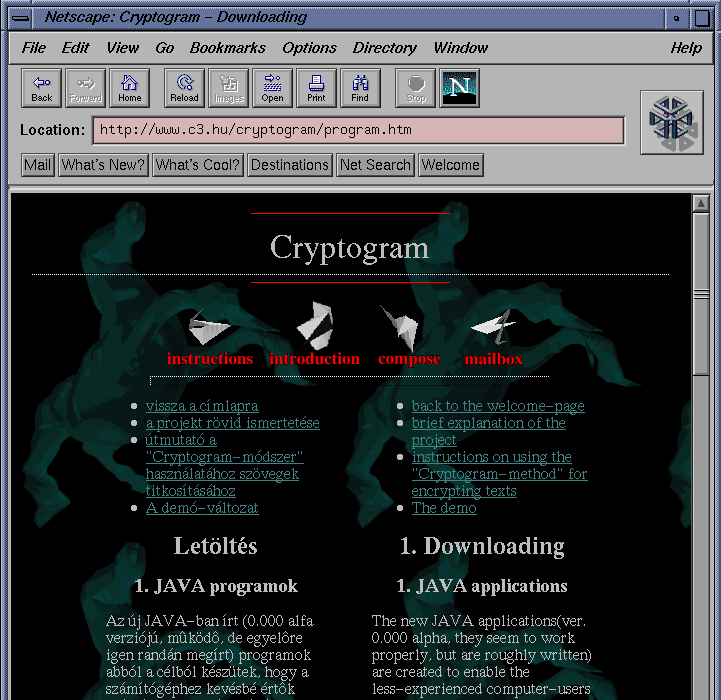
Task: Go to Home via toolbar icon
Action: point(130,88)
